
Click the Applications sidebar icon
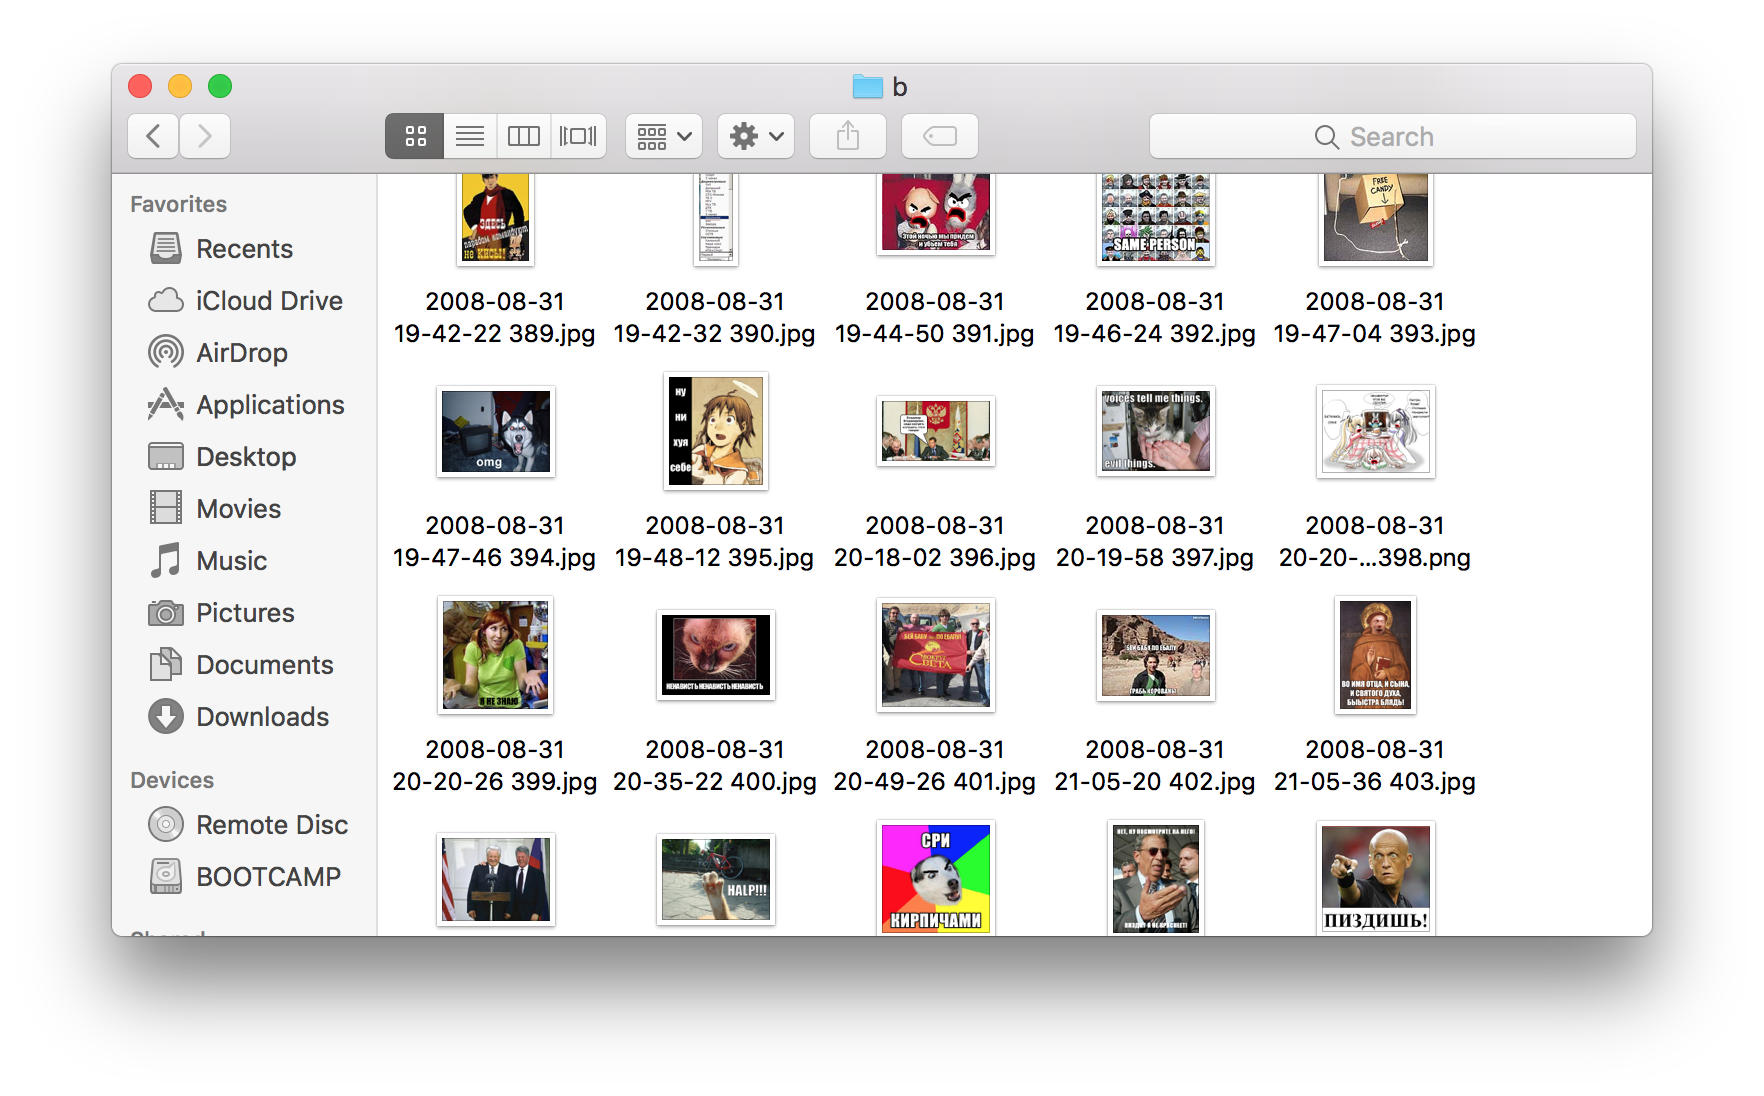point(166,404)
